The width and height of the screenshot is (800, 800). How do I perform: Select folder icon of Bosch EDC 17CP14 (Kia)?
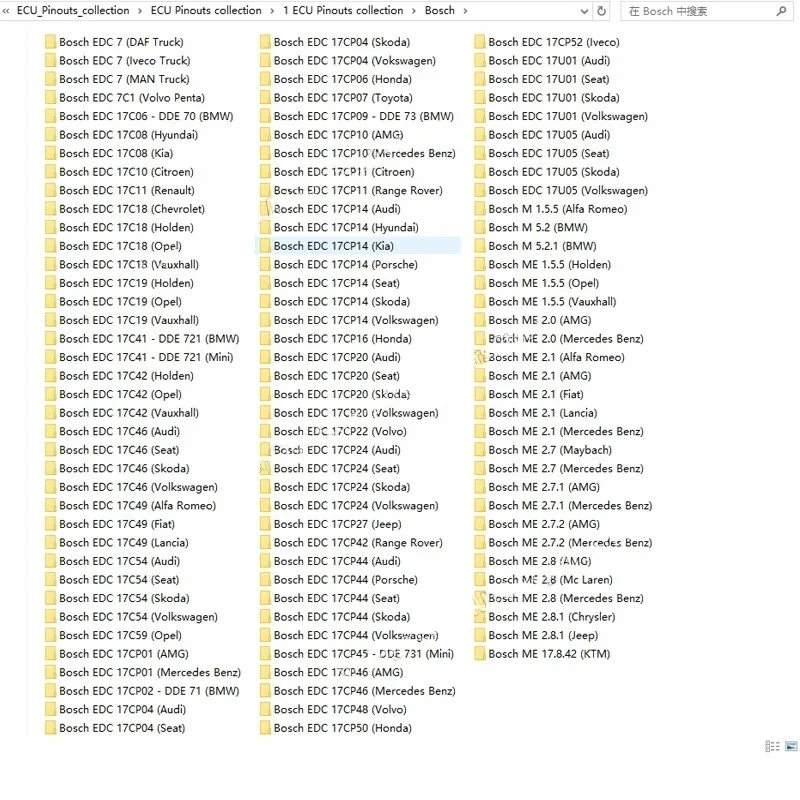tap(265, 246)
